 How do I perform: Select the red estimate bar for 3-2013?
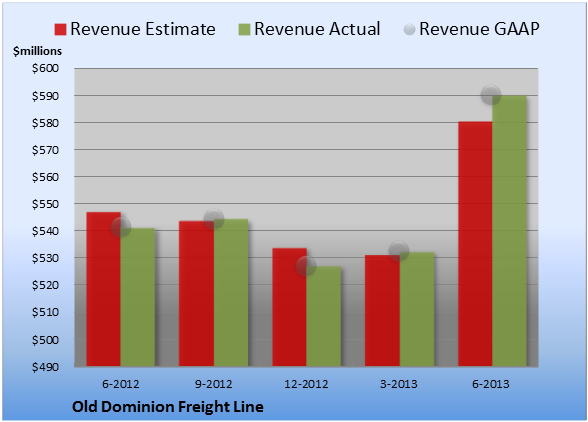(382, 311)
